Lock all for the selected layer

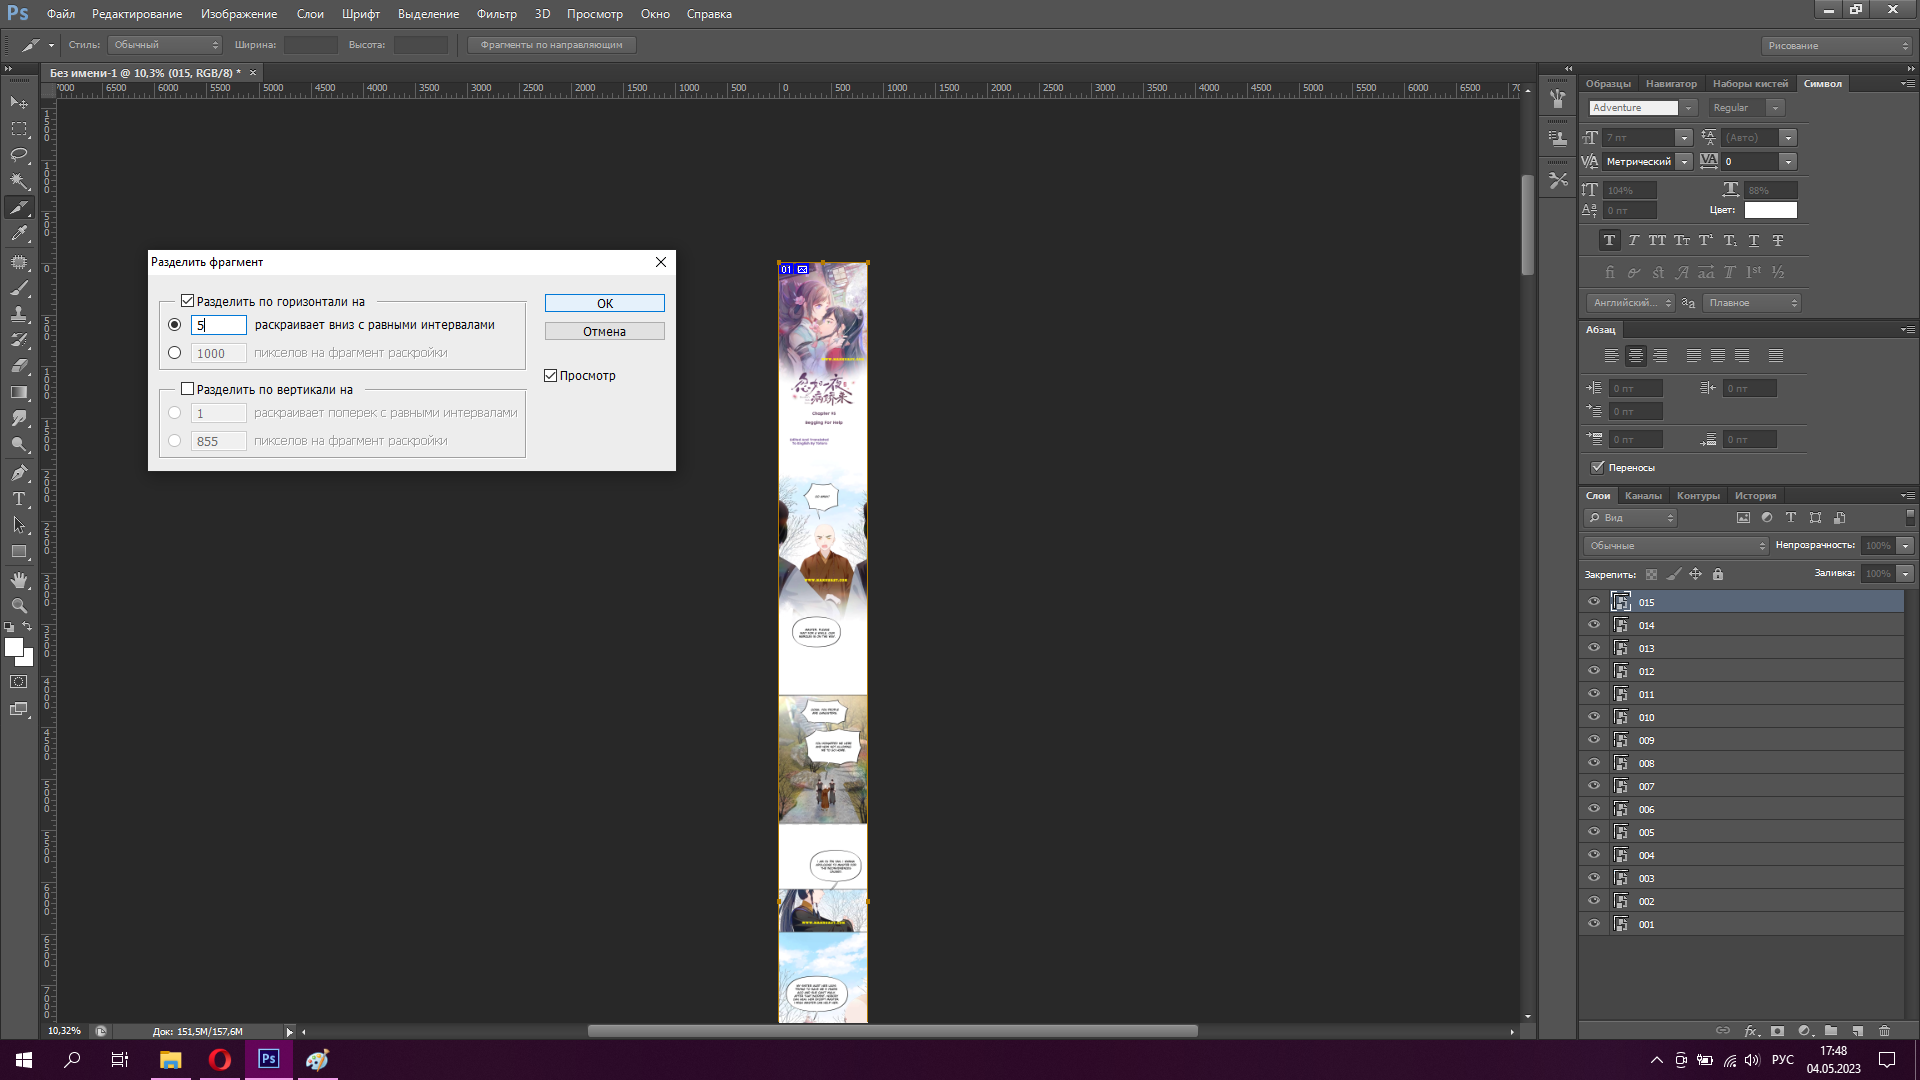[x=1718, y=574]
